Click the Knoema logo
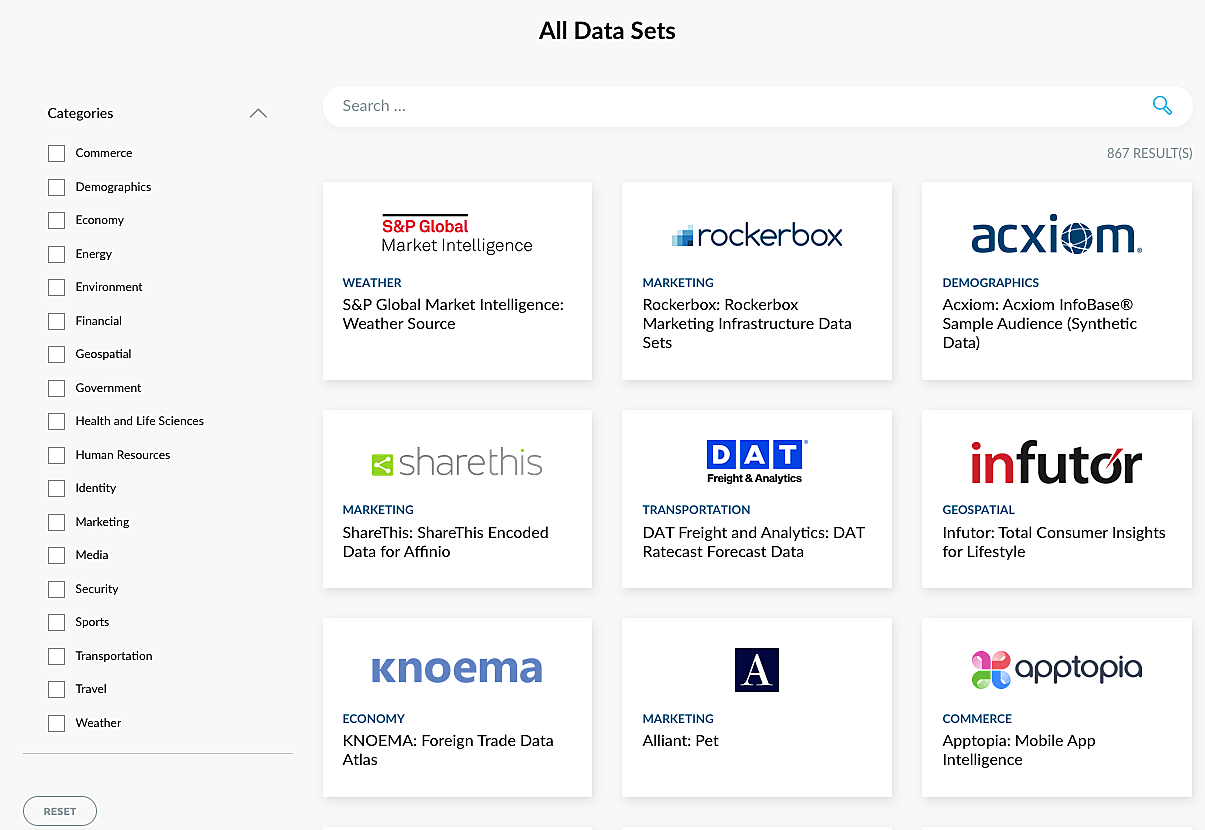Image resolution: width=1205 pixels, height=830 pixels. pyautogui.click(x=457, y=669)
